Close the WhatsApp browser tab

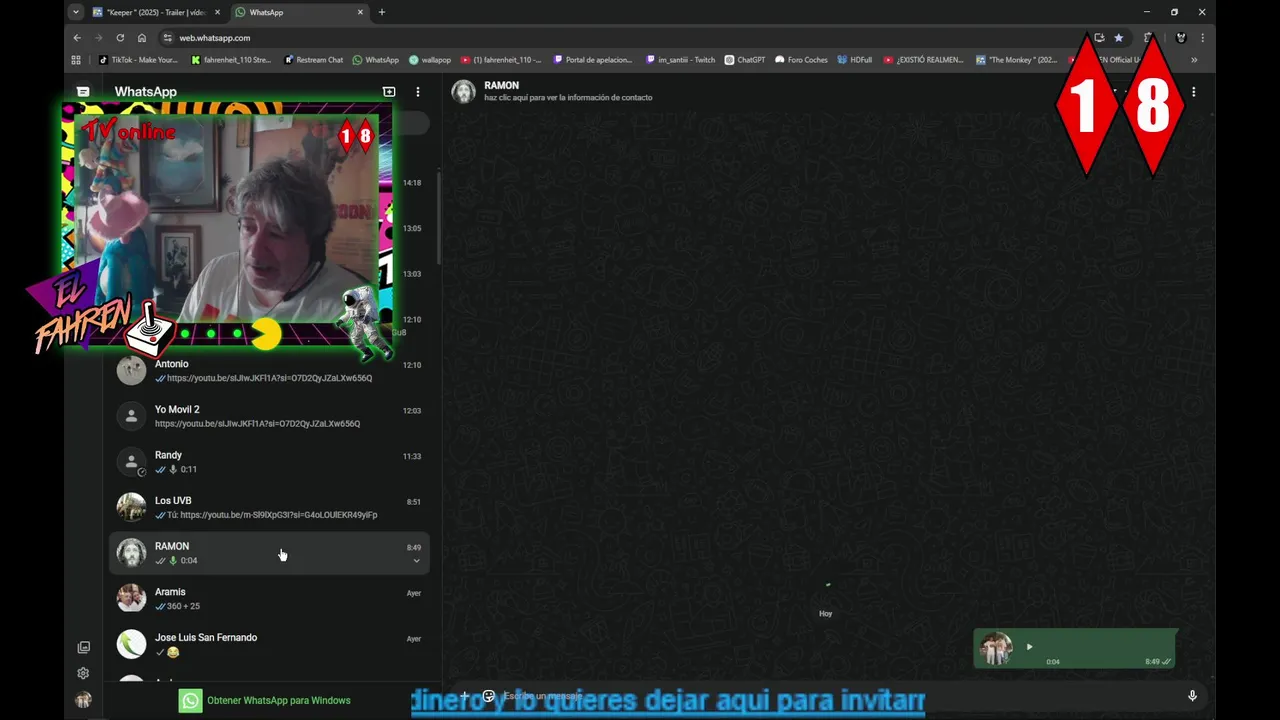pyautogui.click(x=360, y=12)
